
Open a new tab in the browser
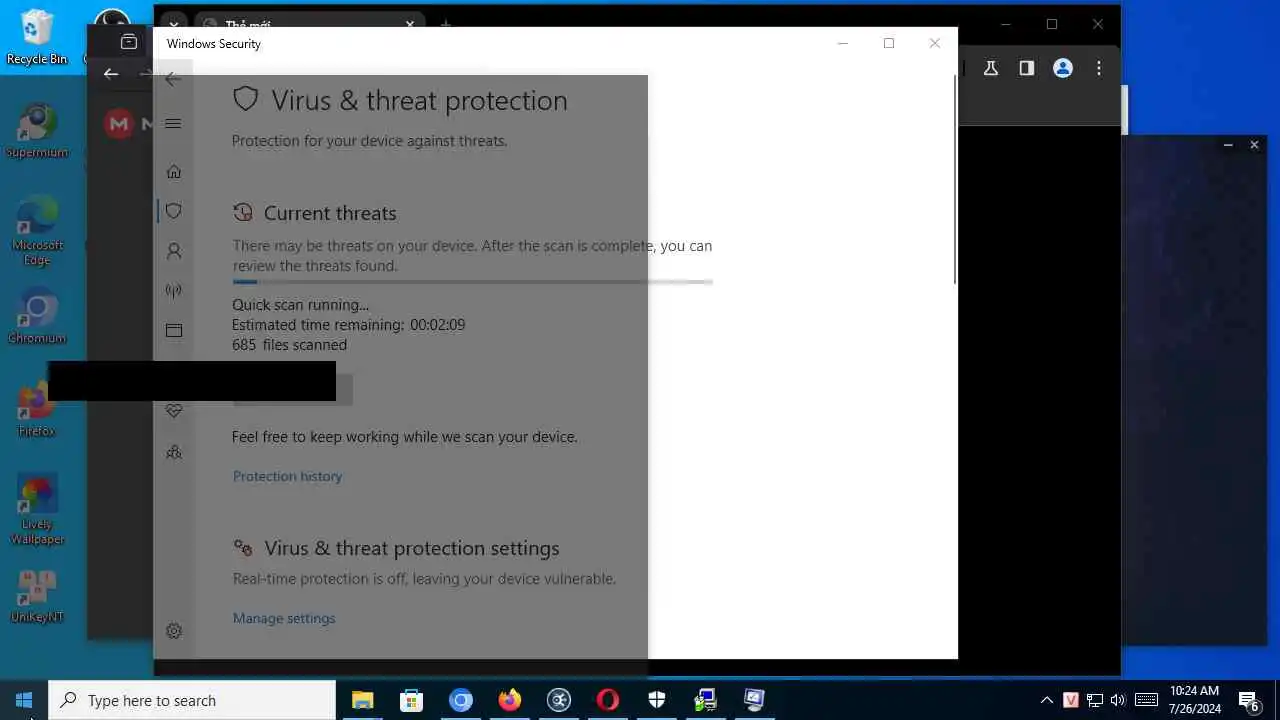(446, 24)
